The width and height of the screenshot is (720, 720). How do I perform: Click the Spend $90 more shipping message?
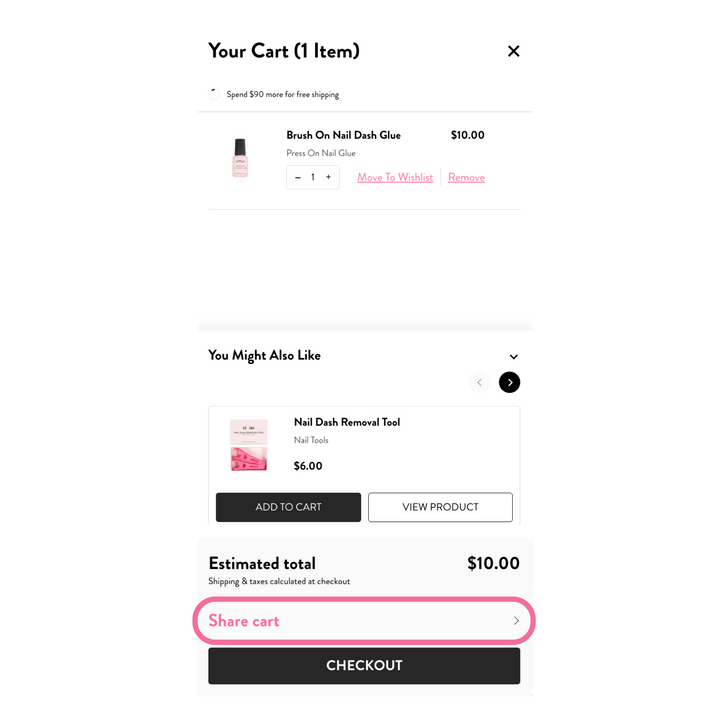point(282,95)
